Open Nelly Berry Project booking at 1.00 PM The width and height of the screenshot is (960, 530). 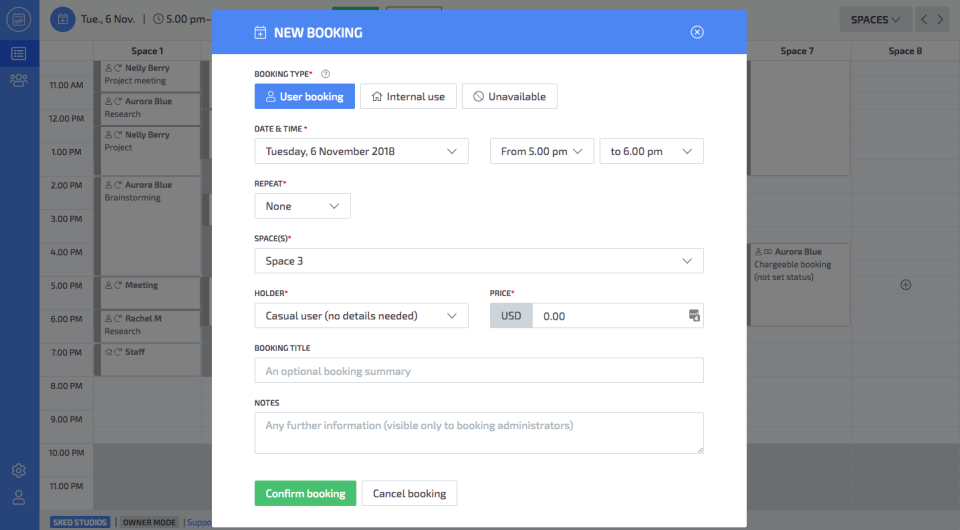pos(147,151)
